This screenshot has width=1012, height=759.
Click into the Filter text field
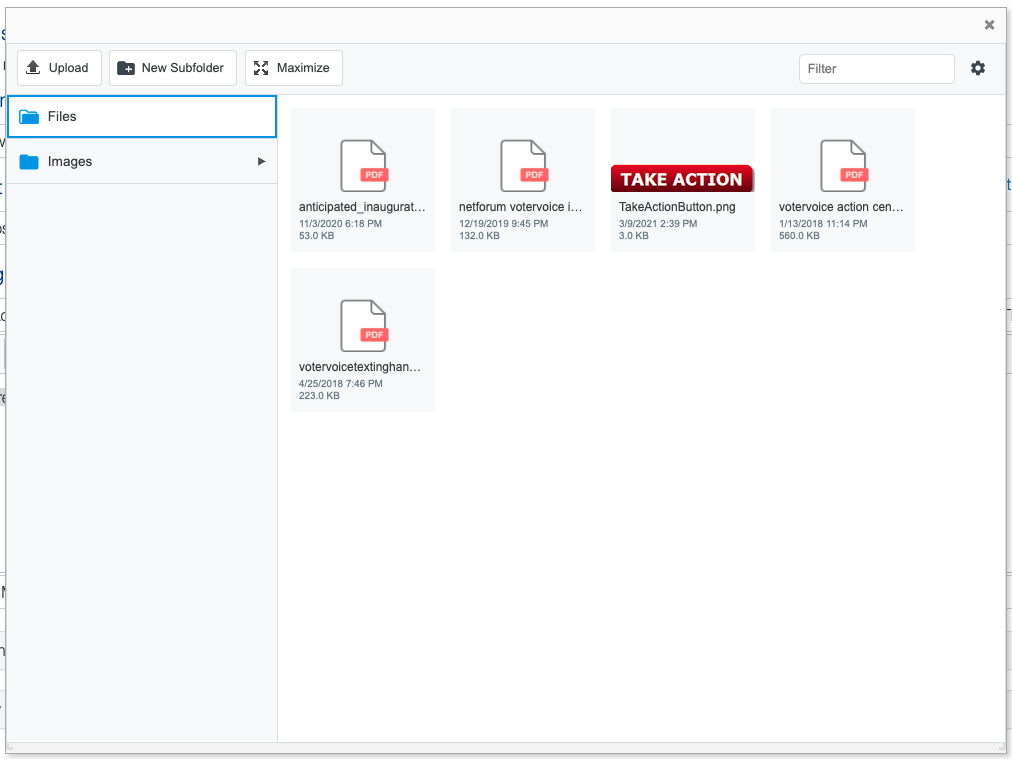point(876,69)
